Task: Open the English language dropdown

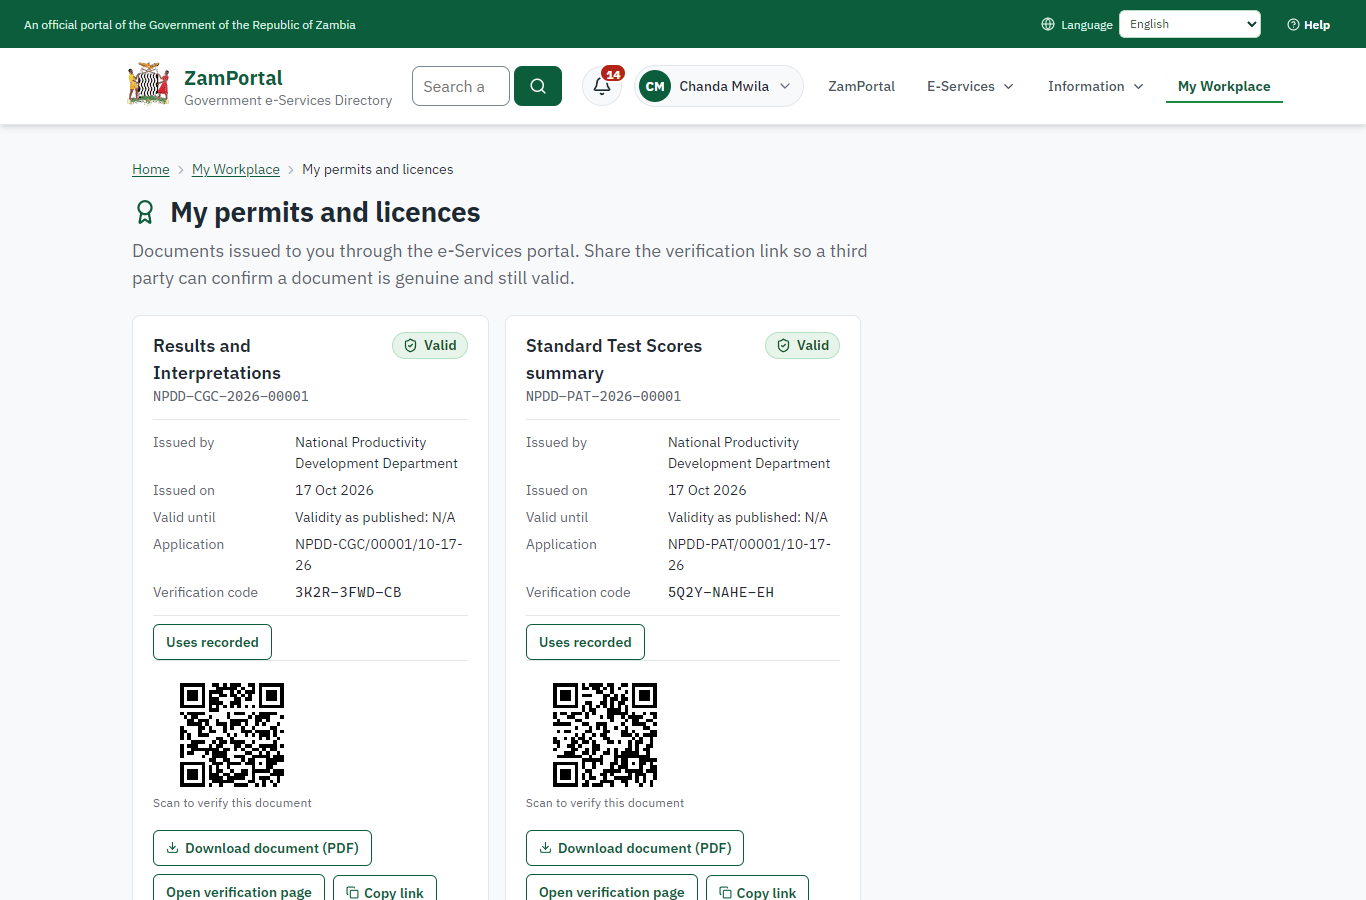Action: point(1190,24)
